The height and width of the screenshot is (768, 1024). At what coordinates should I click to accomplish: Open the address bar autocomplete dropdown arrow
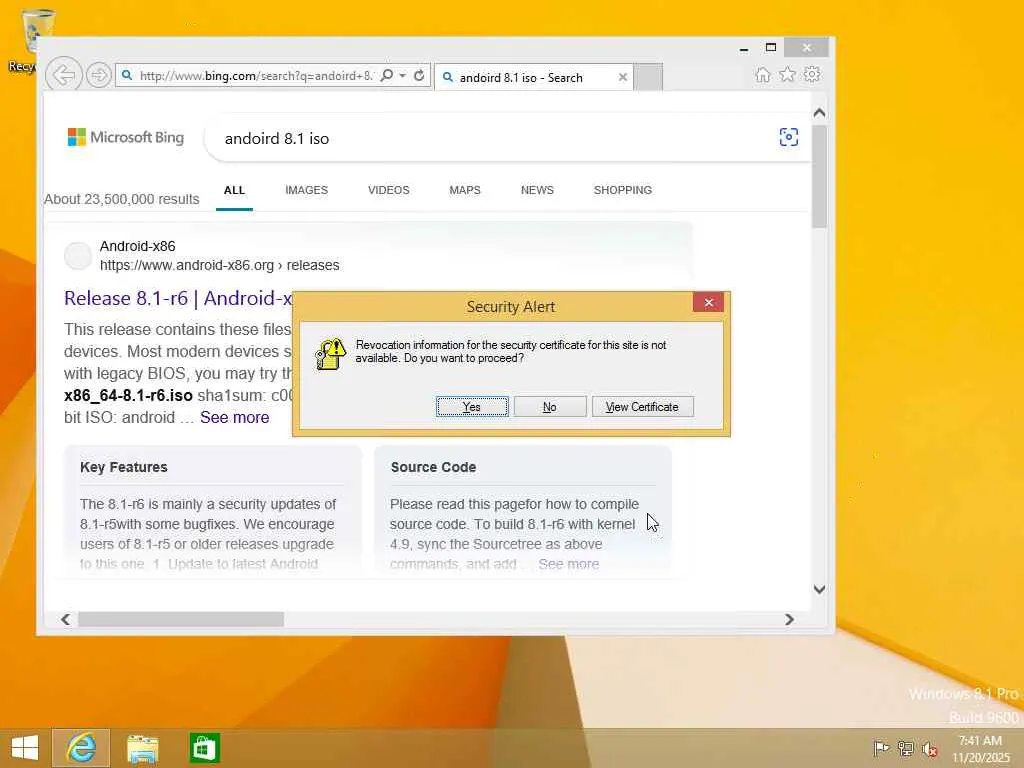[403, 75]
